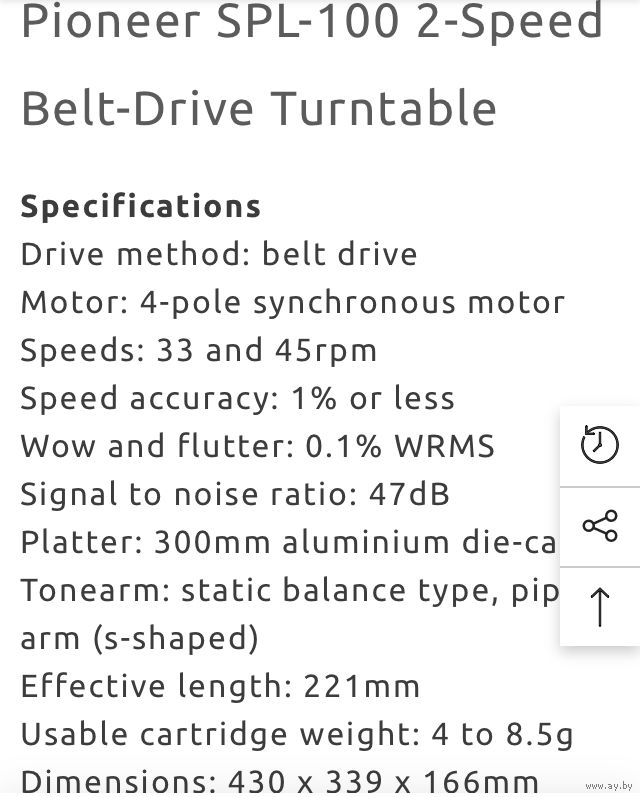The width and height of the screenshot is (640, 797).
Task: Click the 0.1% WRMS value
Action: click(x=400, y=446)
